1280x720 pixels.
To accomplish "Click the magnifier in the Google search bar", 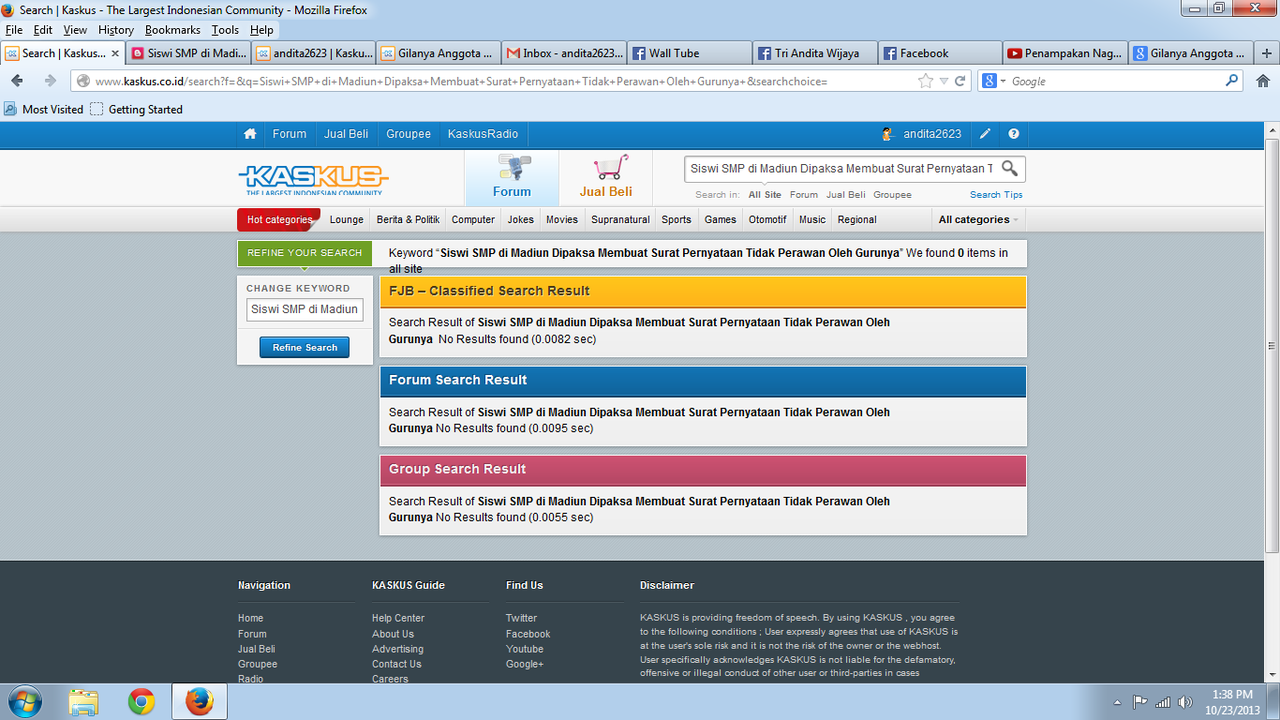I will click(x=1232, y=81).
